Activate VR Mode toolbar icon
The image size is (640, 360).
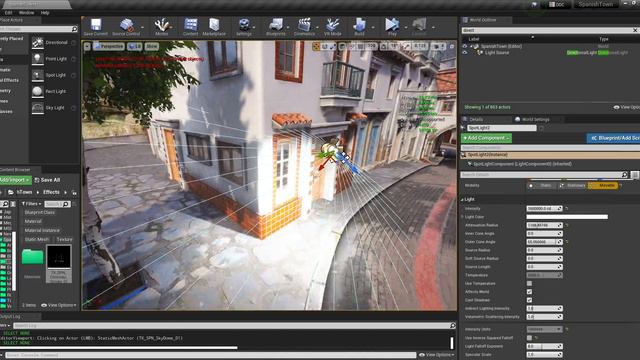pos(333,27)
